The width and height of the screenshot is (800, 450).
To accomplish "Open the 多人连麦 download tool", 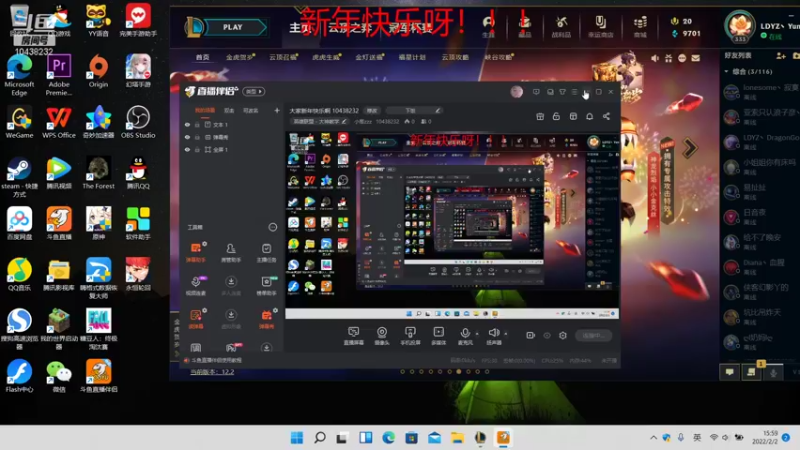I will pos(231,285).
